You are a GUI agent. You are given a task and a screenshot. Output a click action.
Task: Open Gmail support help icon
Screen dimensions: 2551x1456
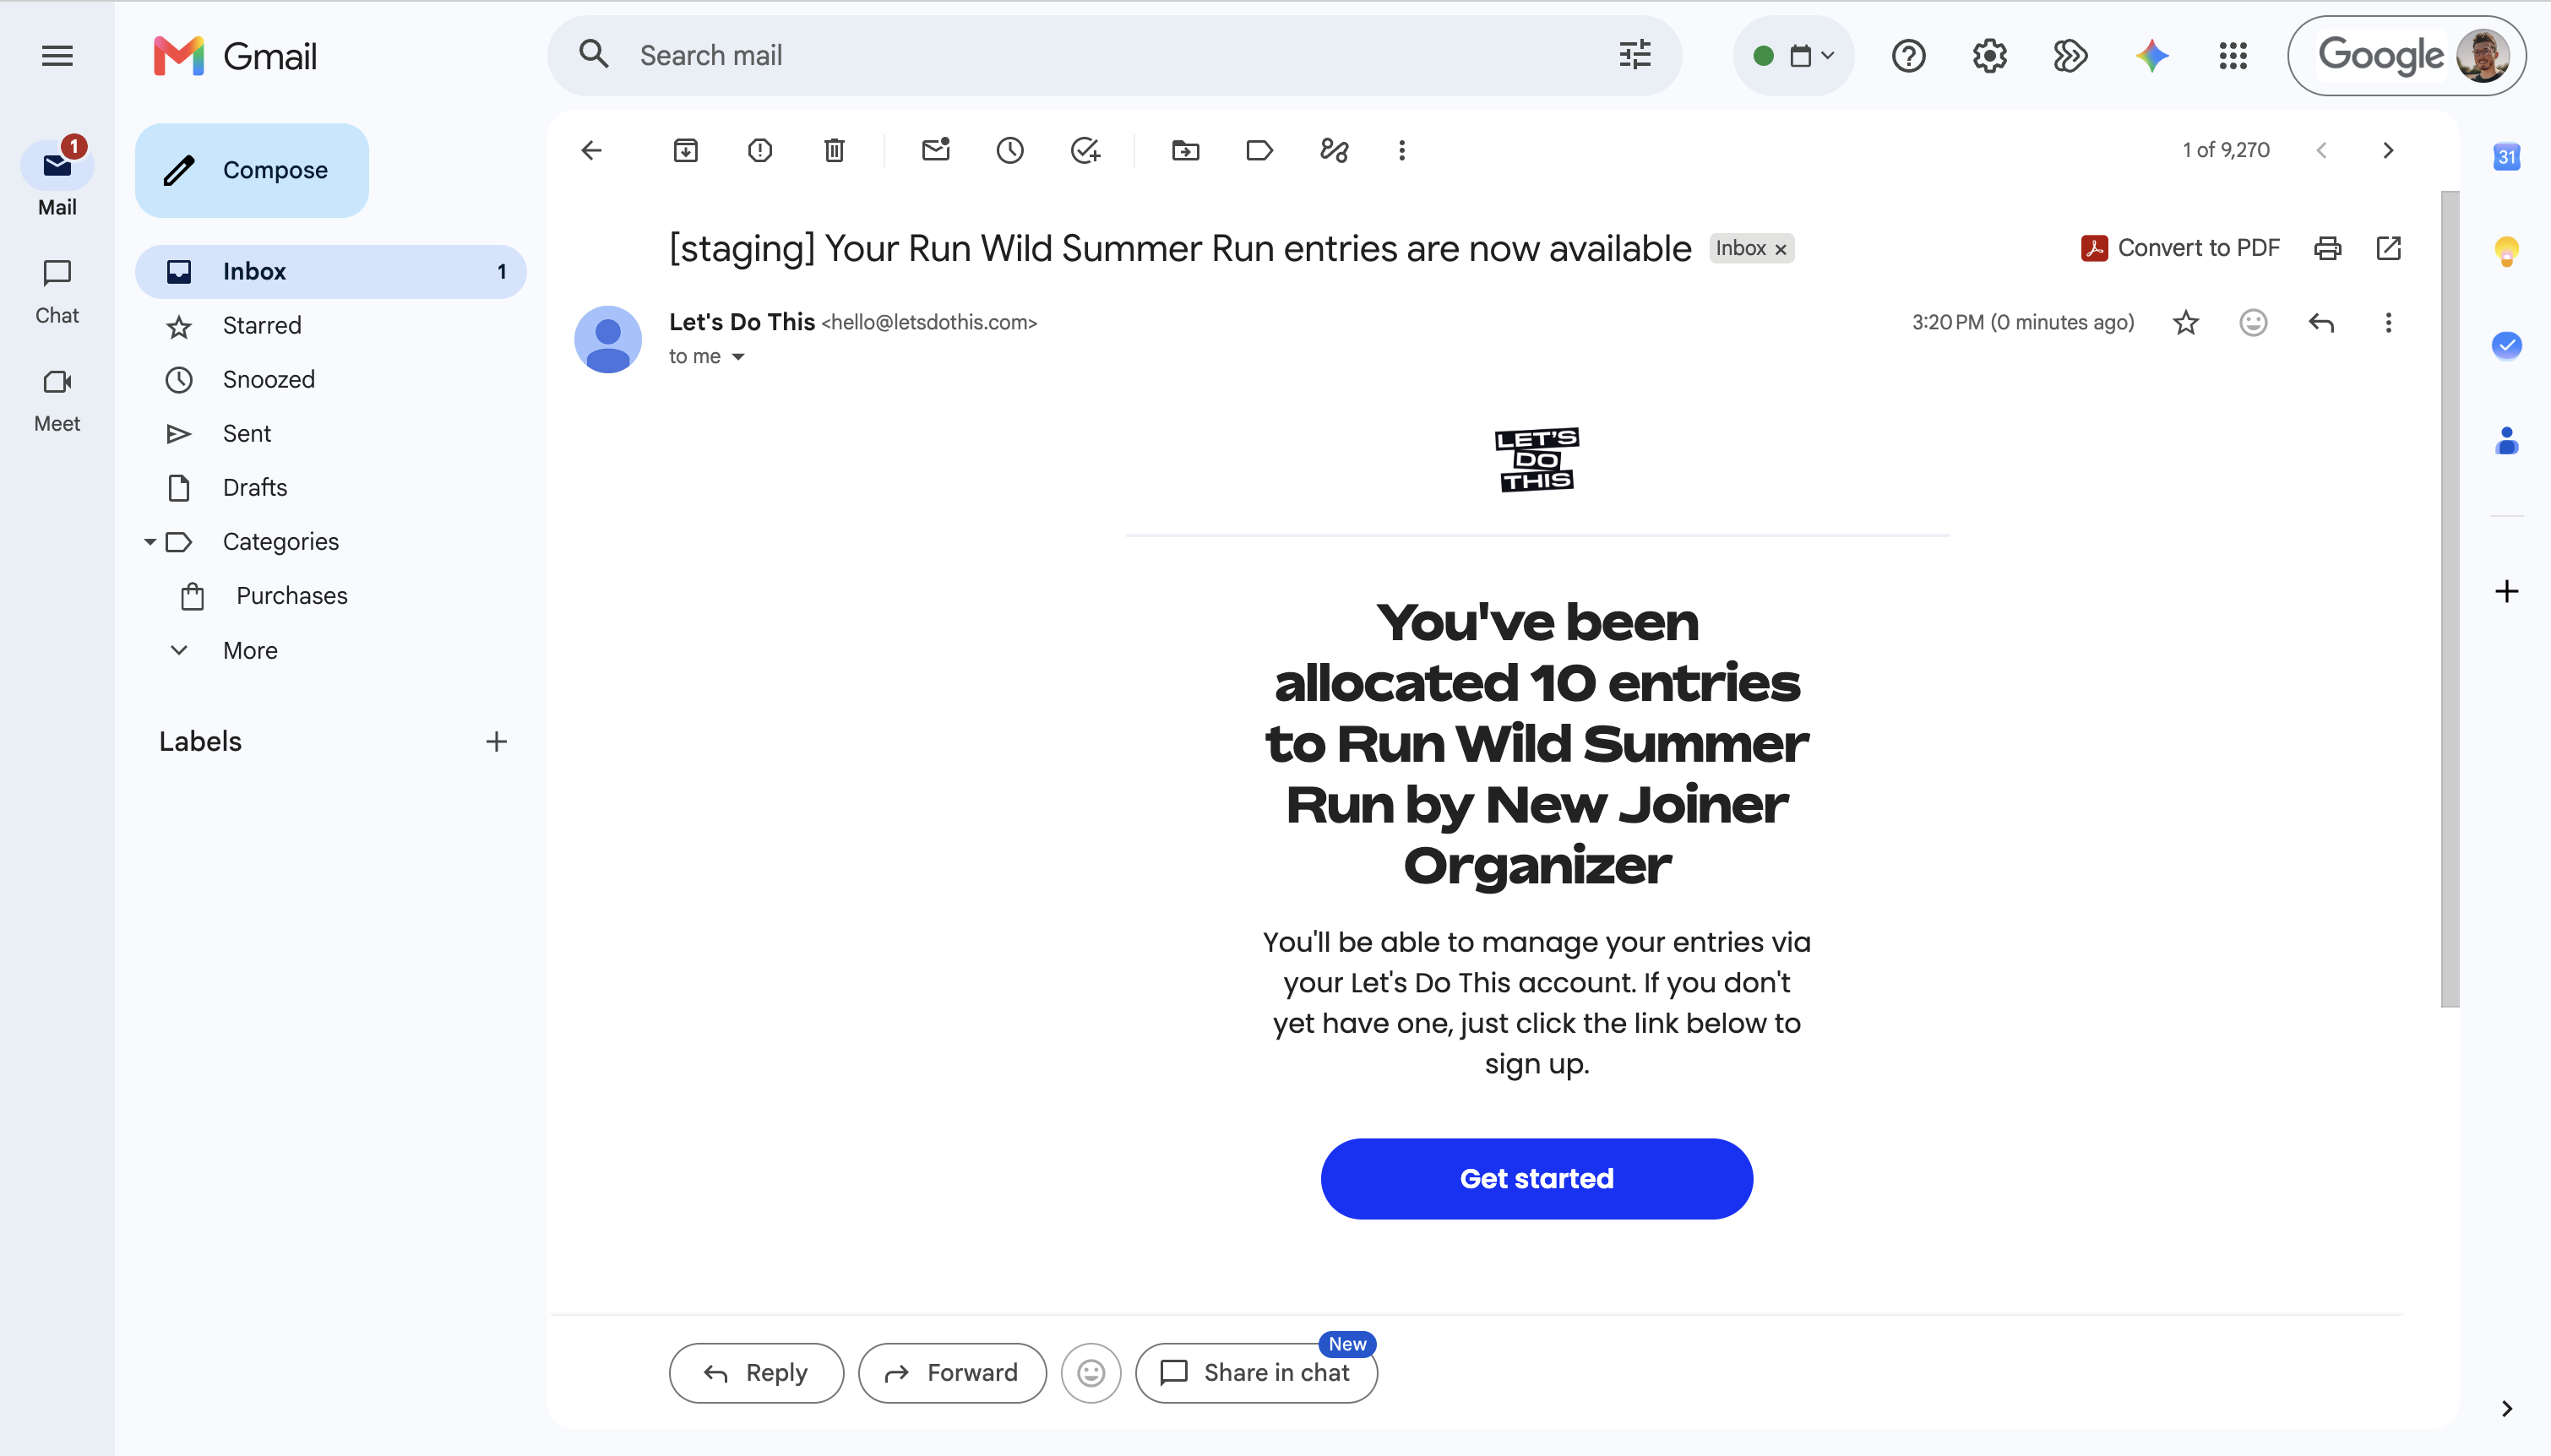click(1909, 56)
